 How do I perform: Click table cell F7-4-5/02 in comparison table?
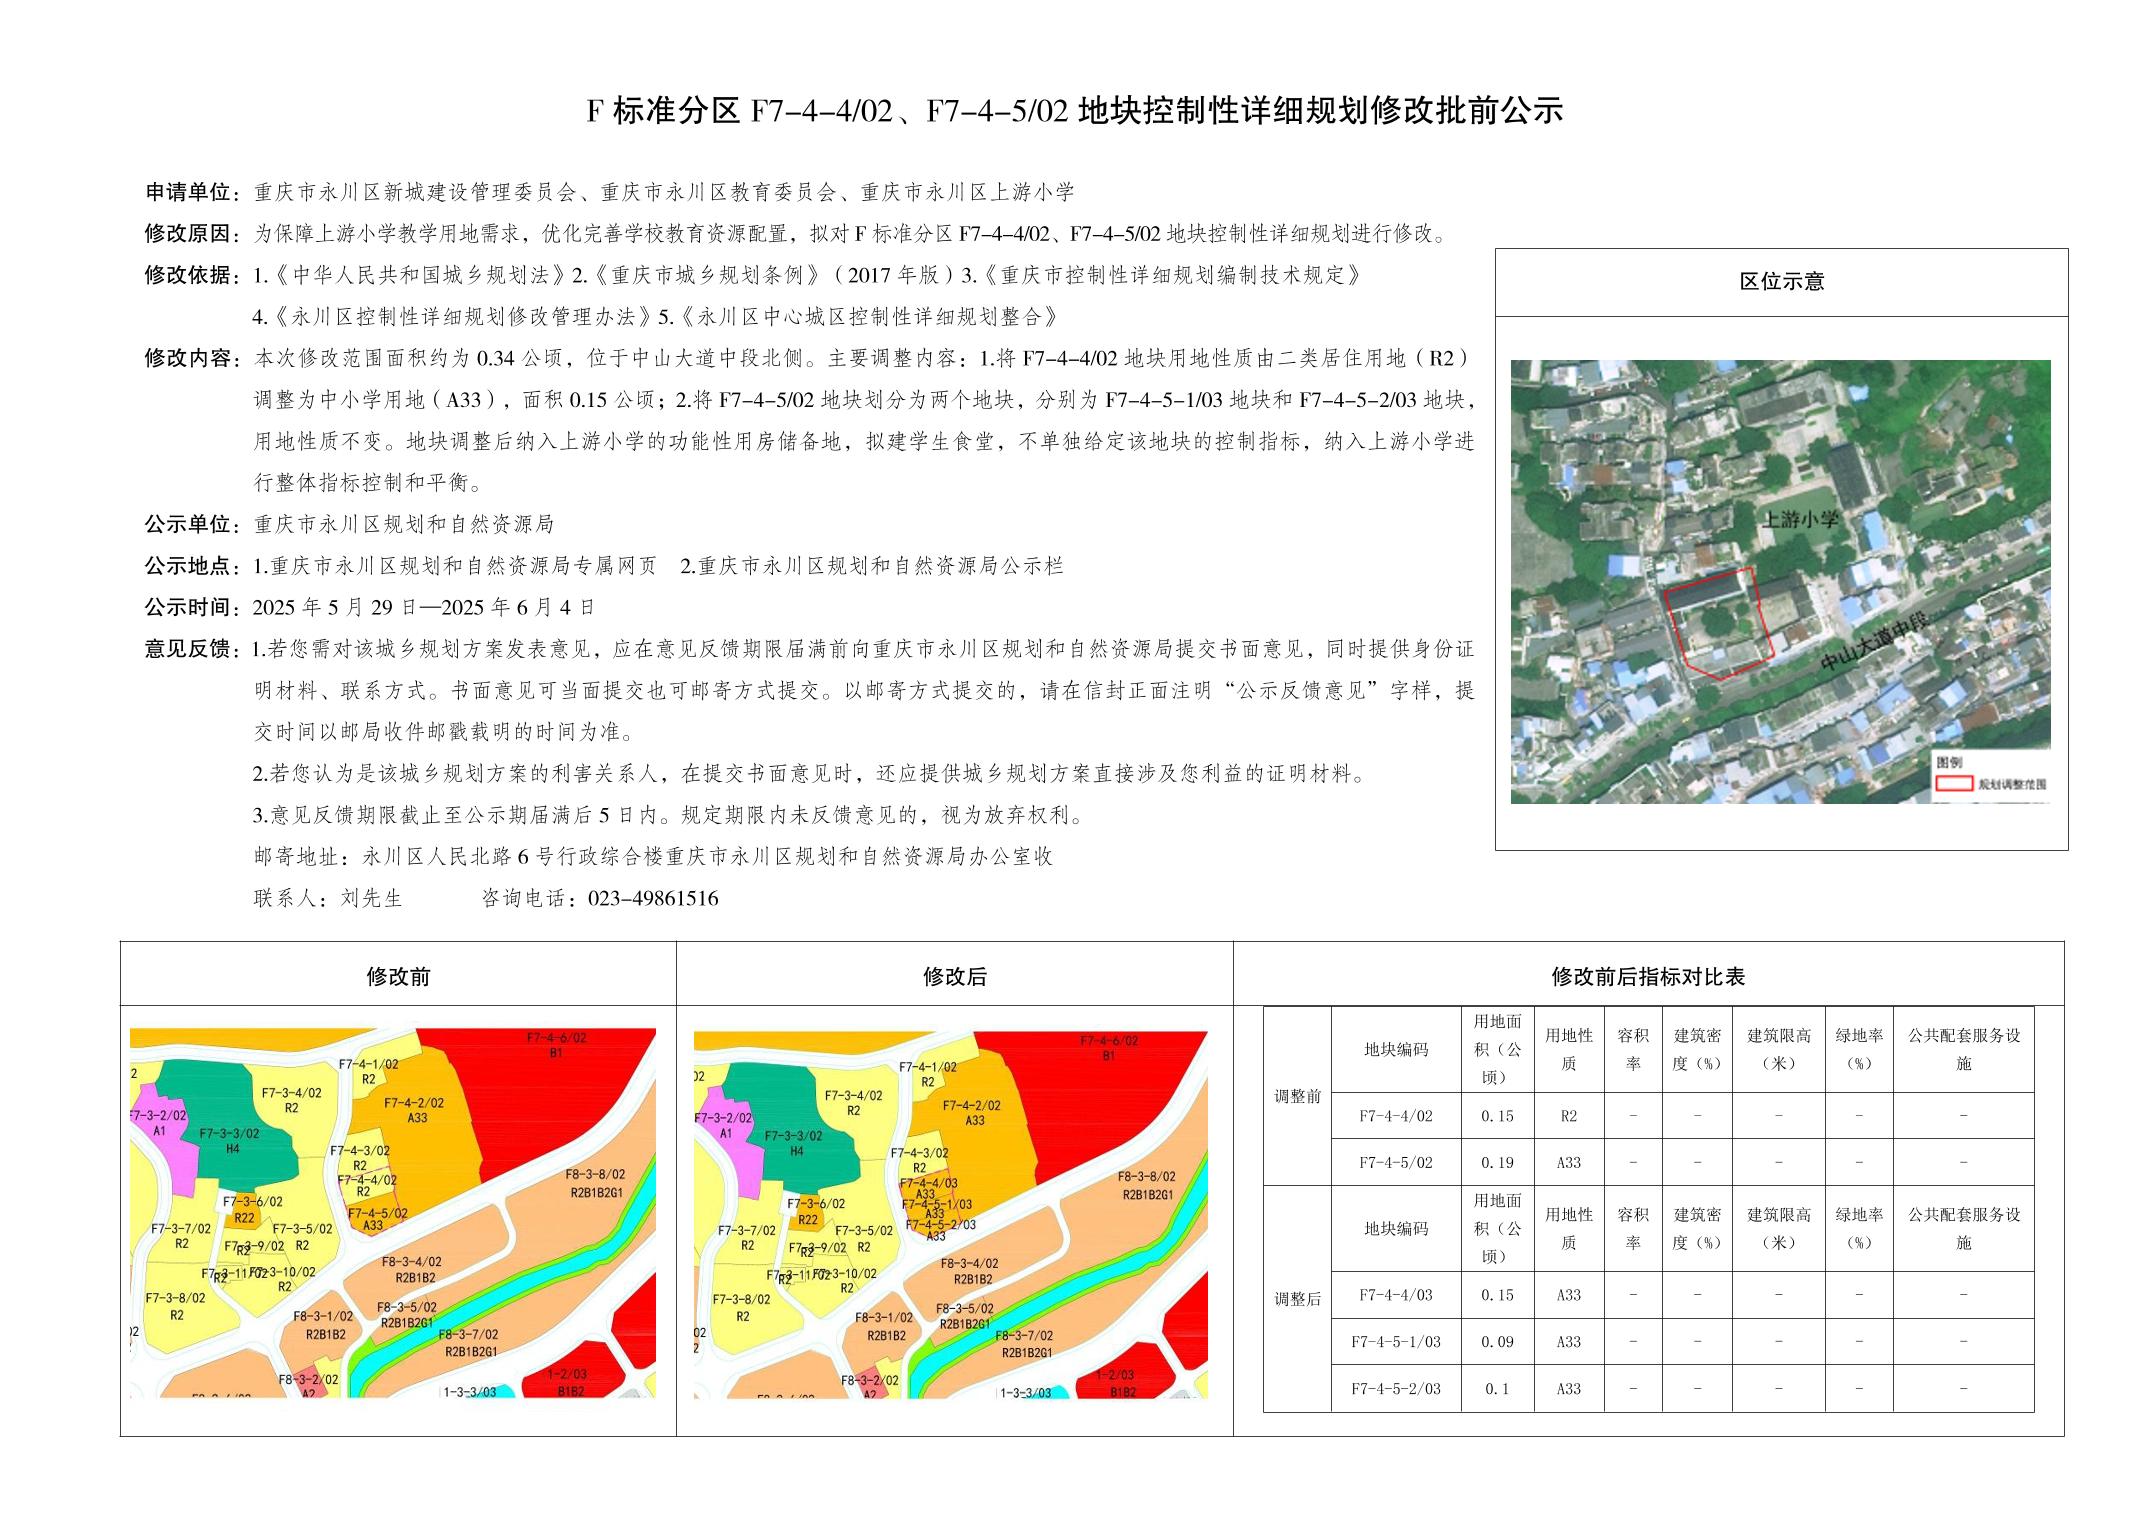point(1396,1162)
